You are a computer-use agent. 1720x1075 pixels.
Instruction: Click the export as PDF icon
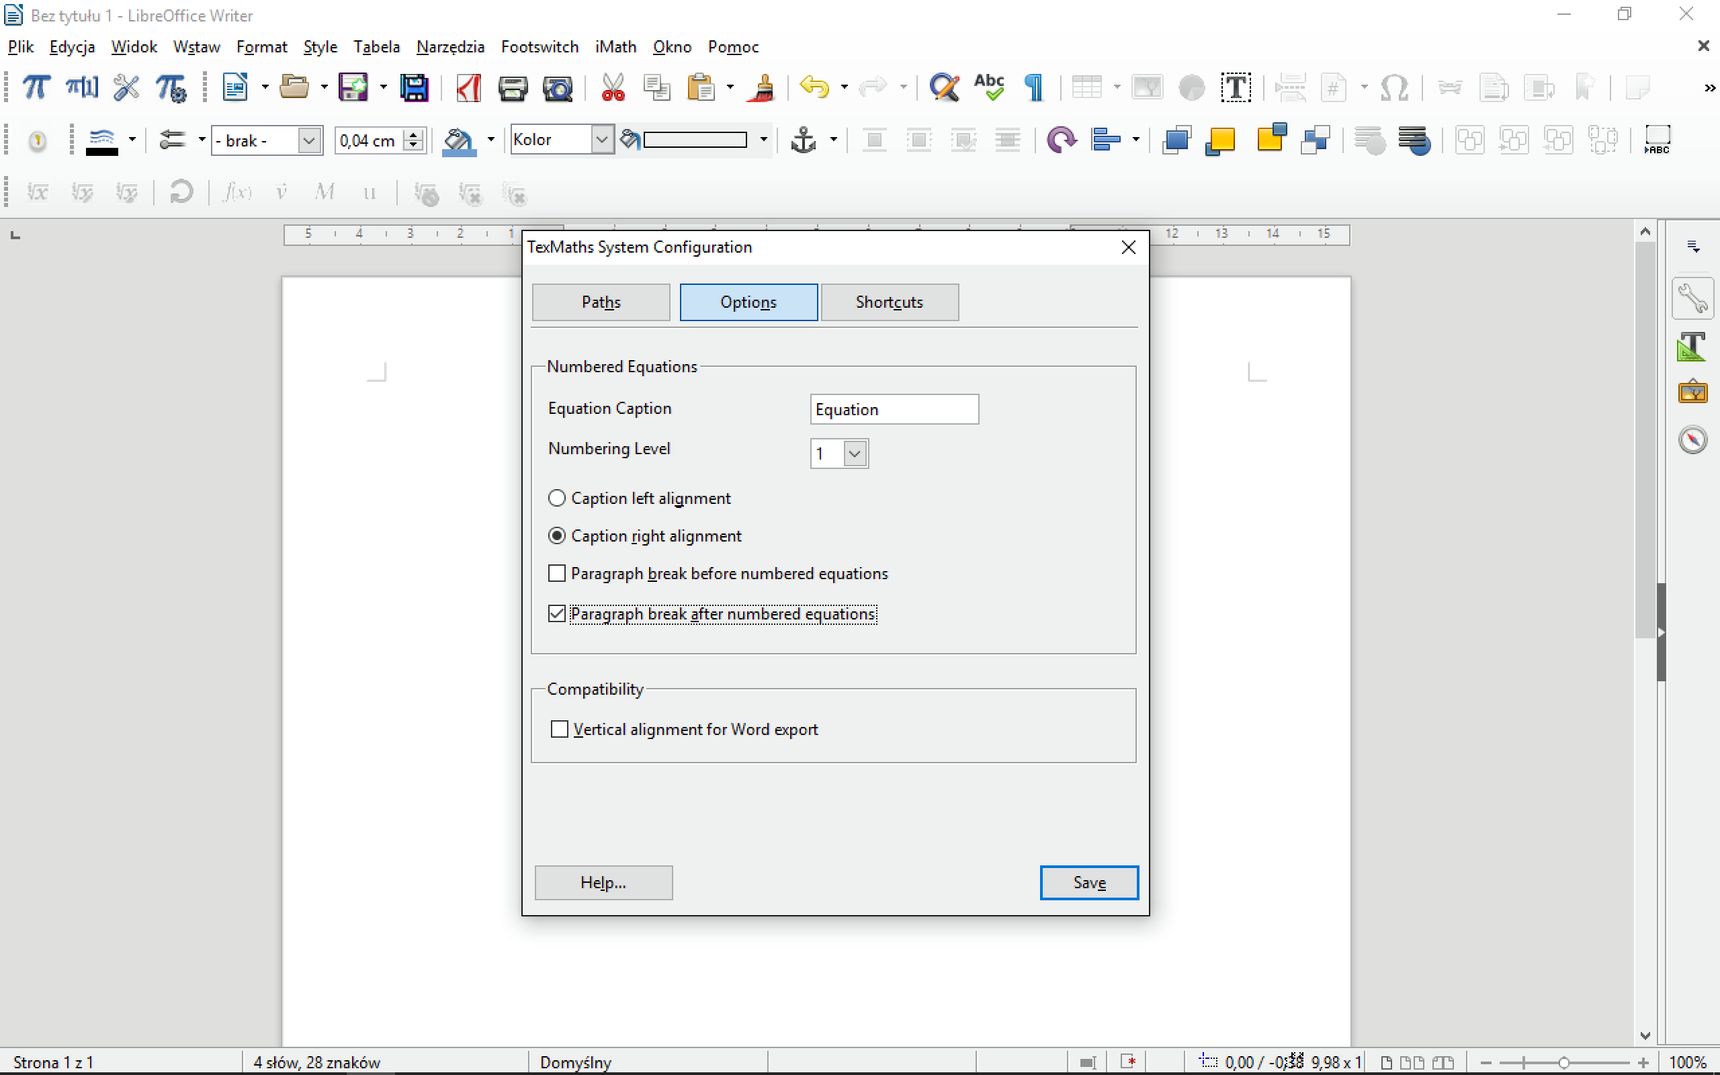(468, 88)
